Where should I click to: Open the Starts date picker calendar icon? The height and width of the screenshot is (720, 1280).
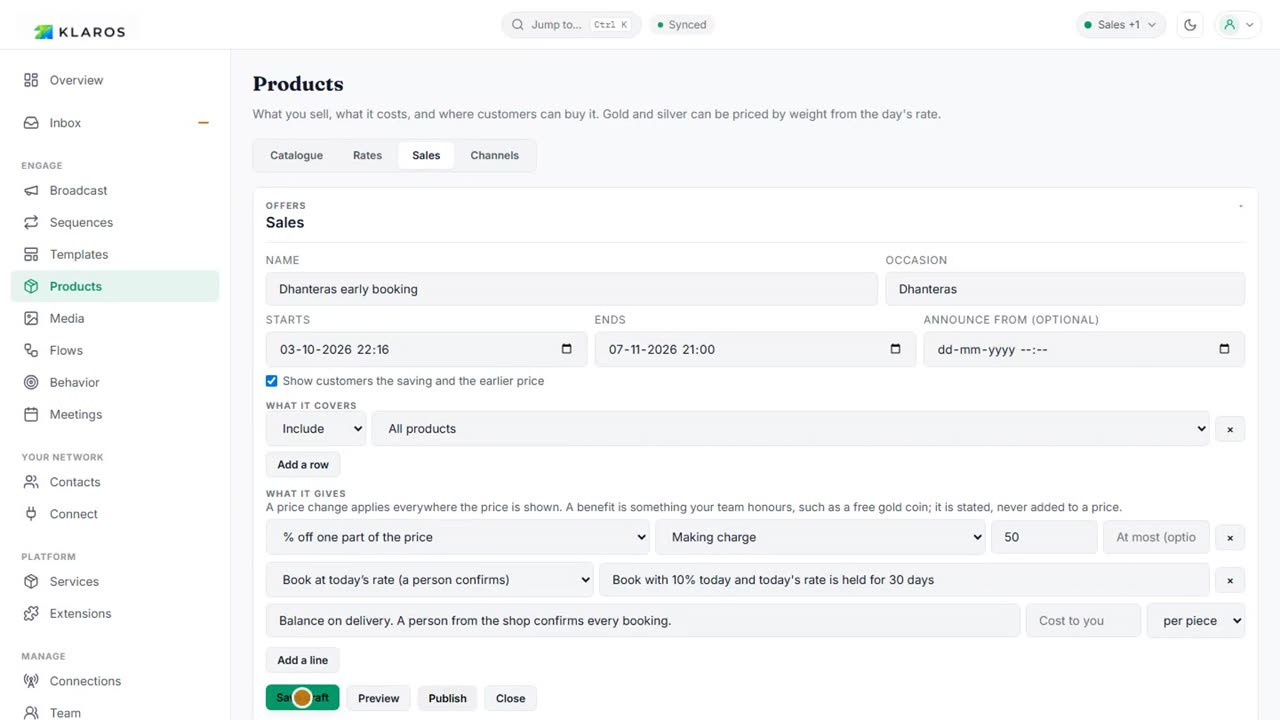567,349
